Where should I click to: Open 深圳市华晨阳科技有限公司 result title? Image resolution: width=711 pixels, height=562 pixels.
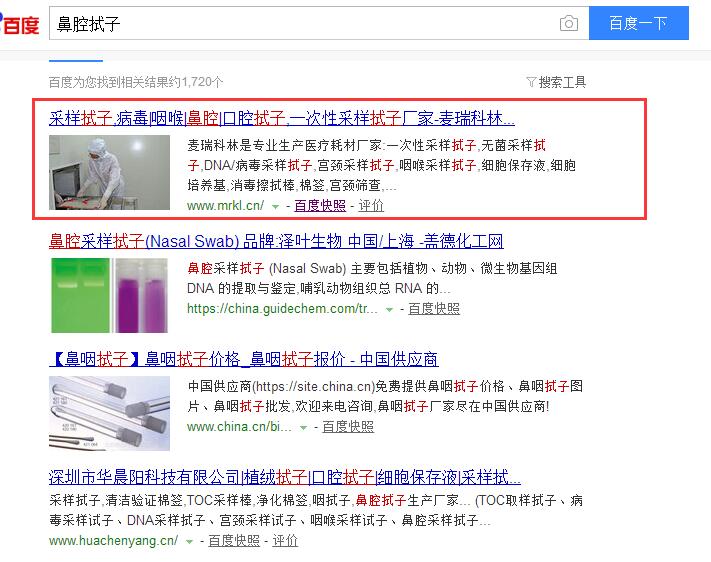click(285, 477)
